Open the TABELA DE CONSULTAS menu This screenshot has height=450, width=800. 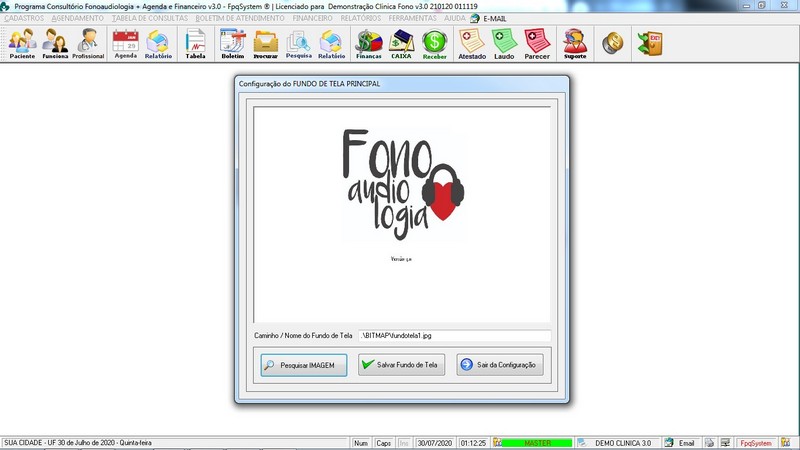[x=150, y=18]
